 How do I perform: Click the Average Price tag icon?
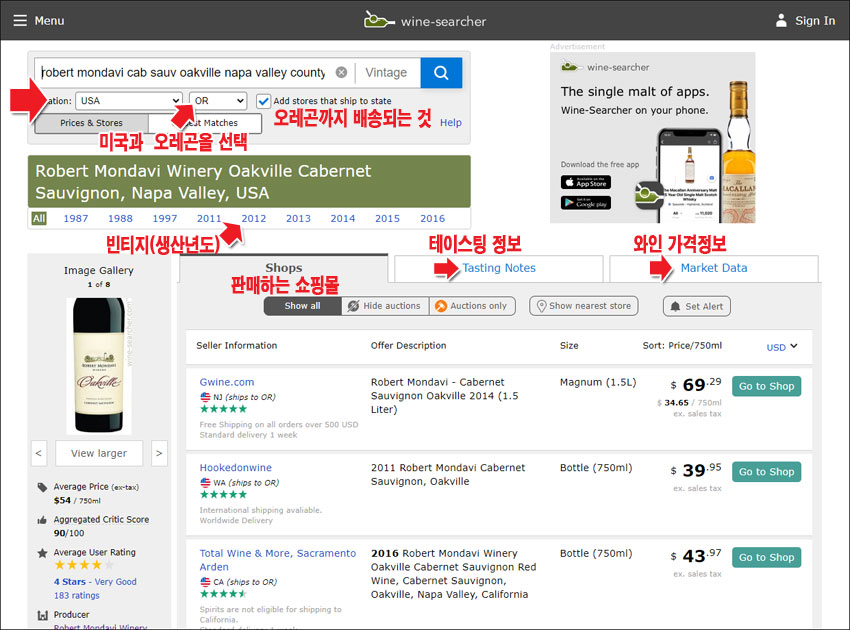click(42, 487)
